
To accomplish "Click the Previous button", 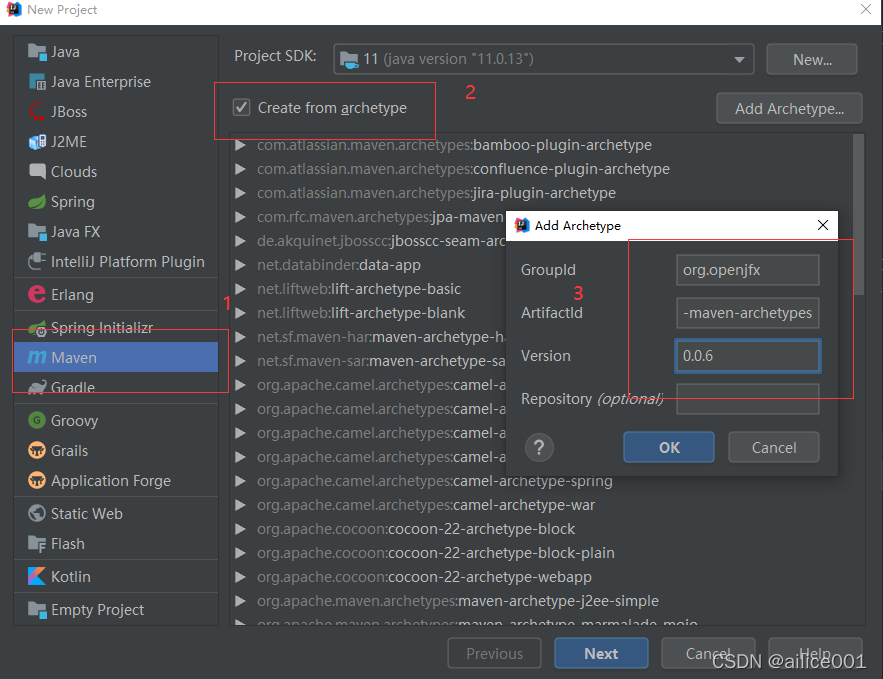I will click(494, 653).
